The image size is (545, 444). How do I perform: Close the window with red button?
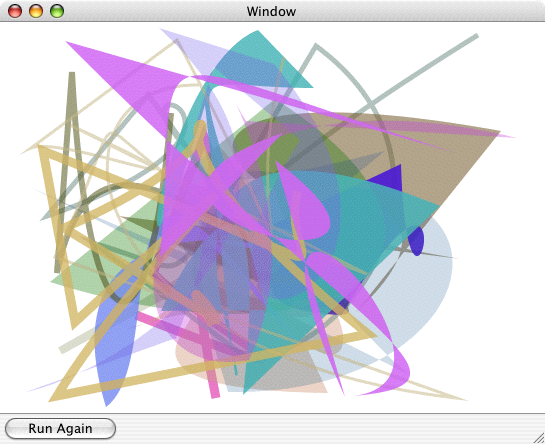[15, 11]
